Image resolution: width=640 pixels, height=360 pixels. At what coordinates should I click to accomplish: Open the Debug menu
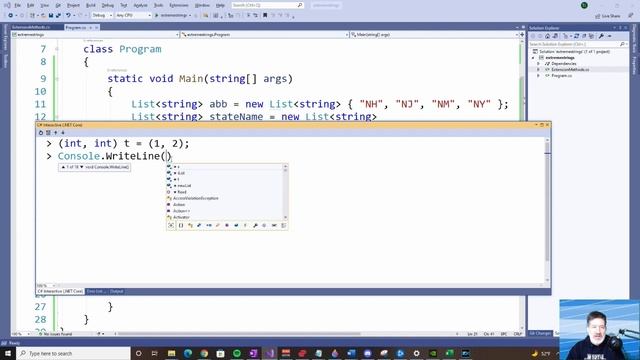(x=108, y=5)
